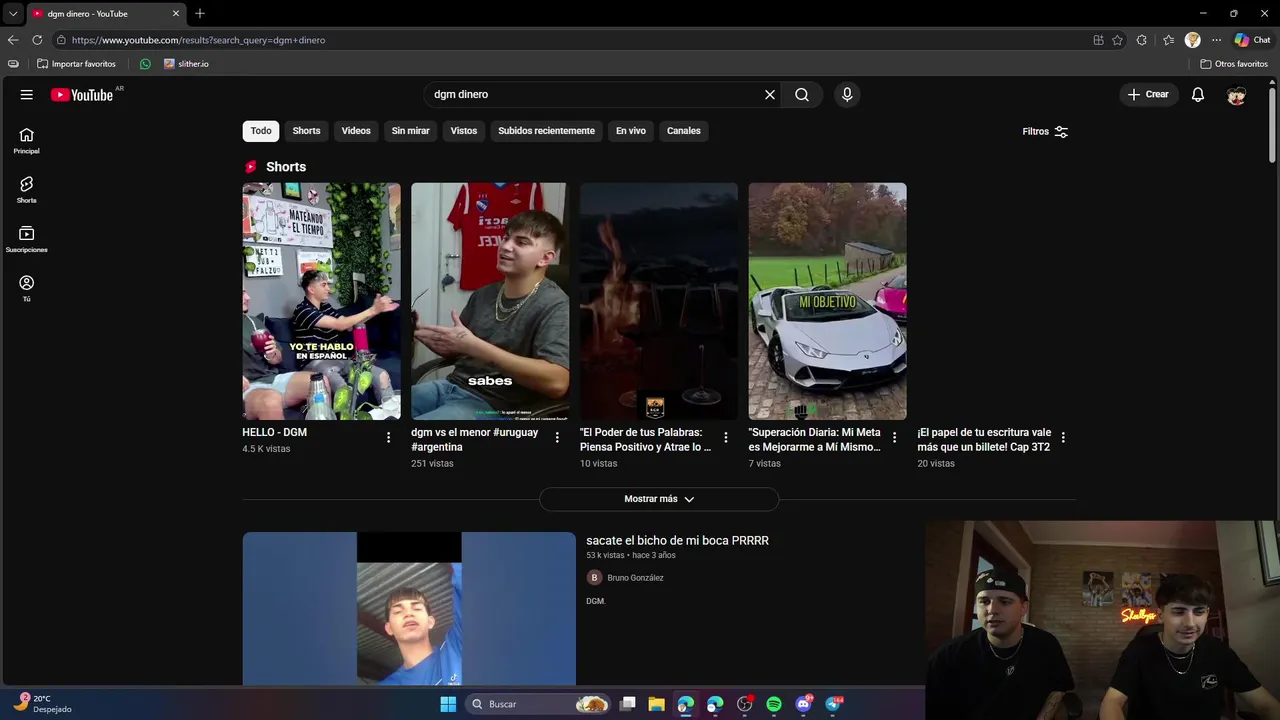Select the Canales filter chip

point(684,131)
